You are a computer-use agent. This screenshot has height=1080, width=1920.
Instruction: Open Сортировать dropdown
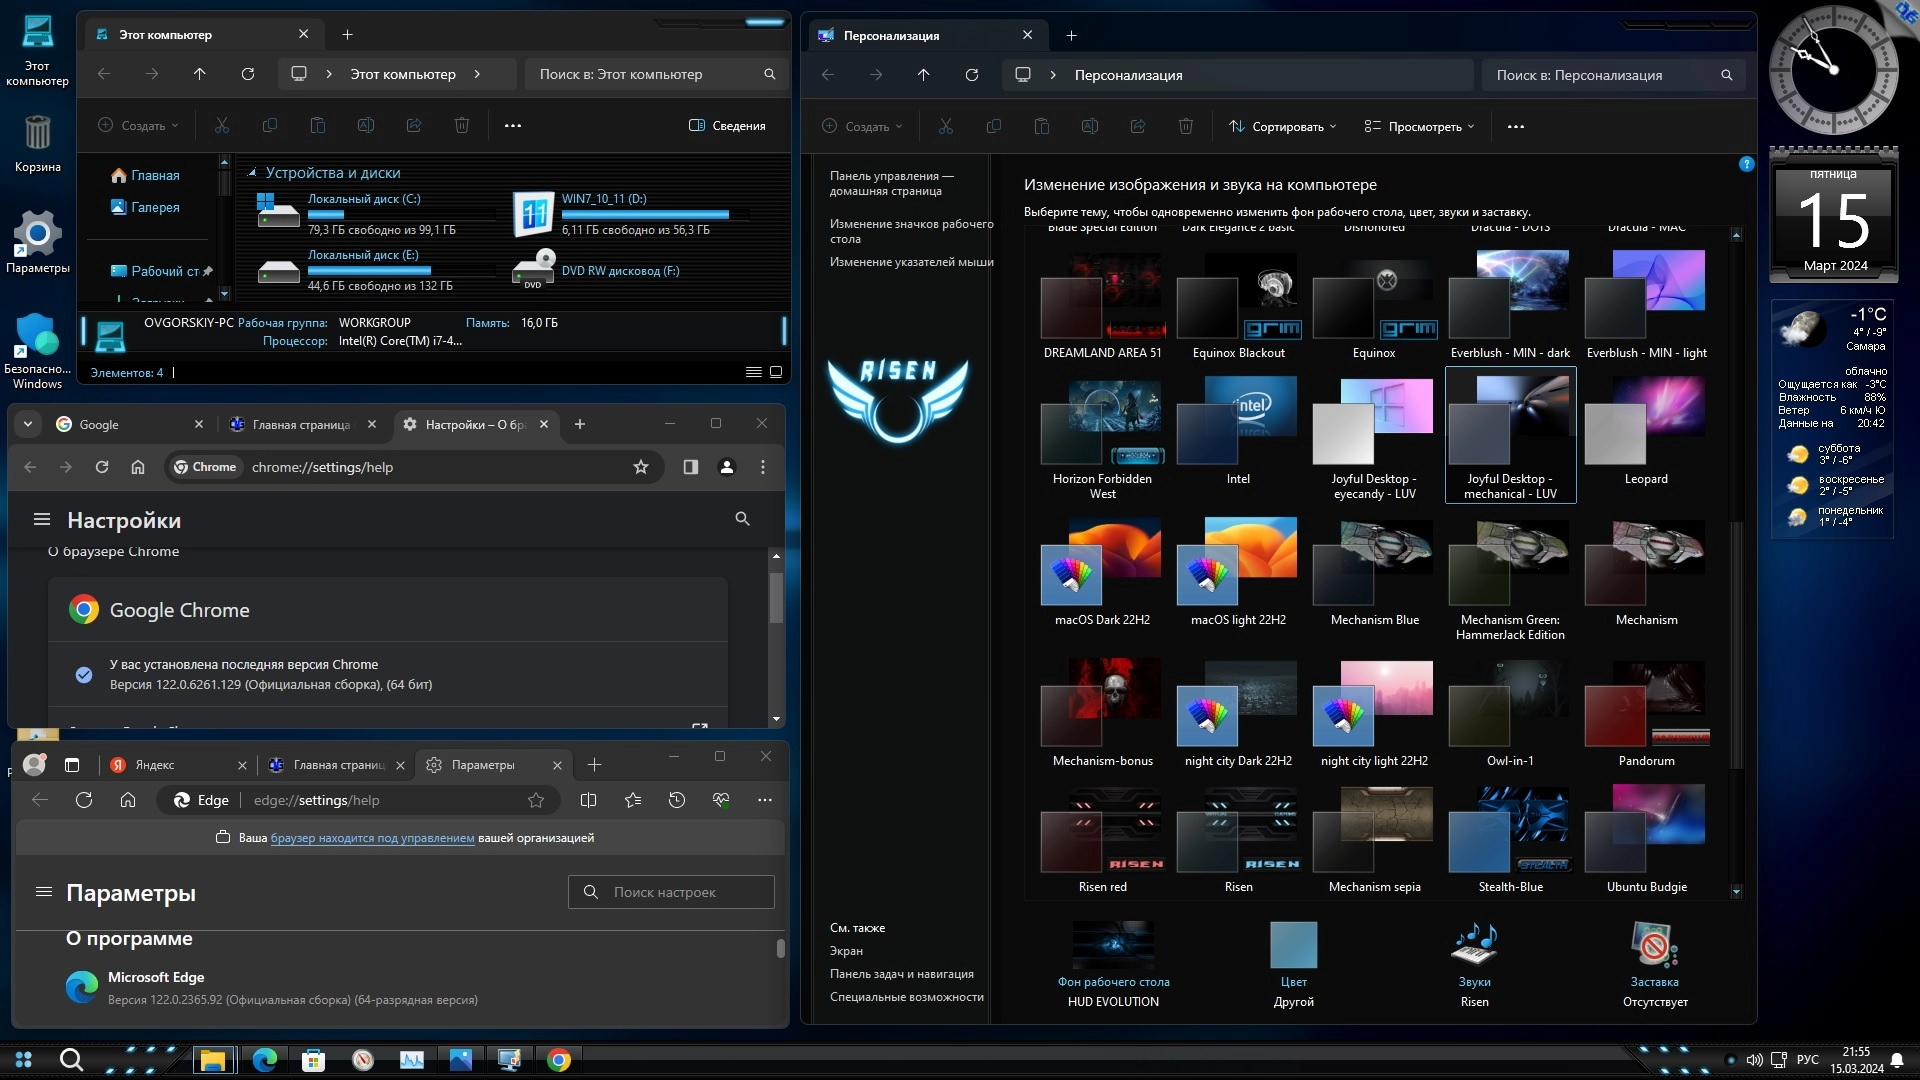click(1283, 127)
